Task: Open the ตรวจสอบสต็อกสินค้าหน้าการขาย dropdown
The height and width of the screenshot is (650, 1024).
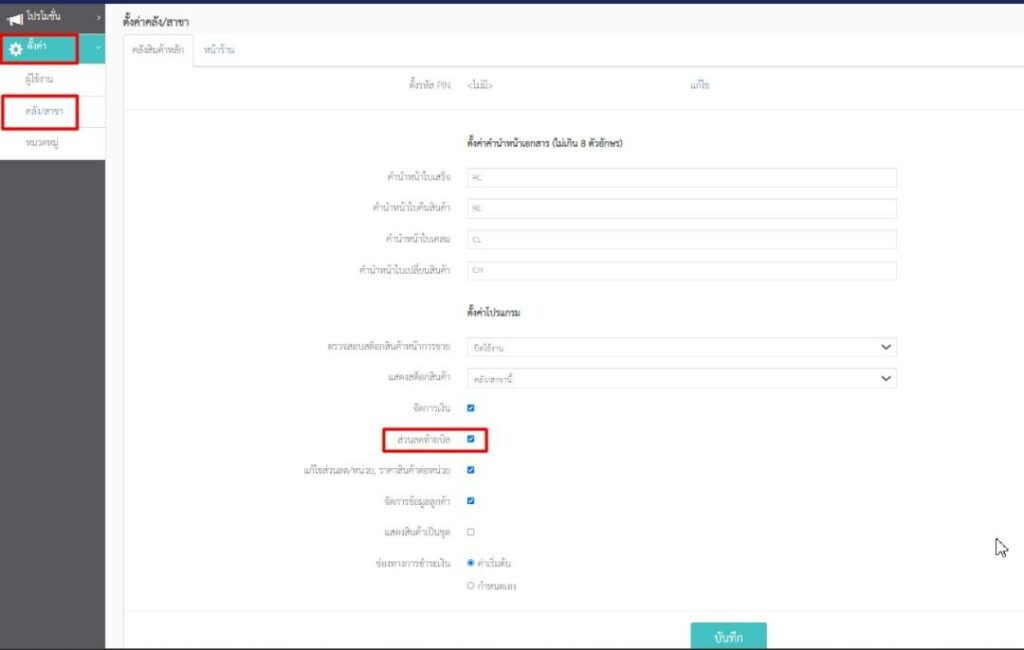Action: pyautogui.click(x=681, y=347)
